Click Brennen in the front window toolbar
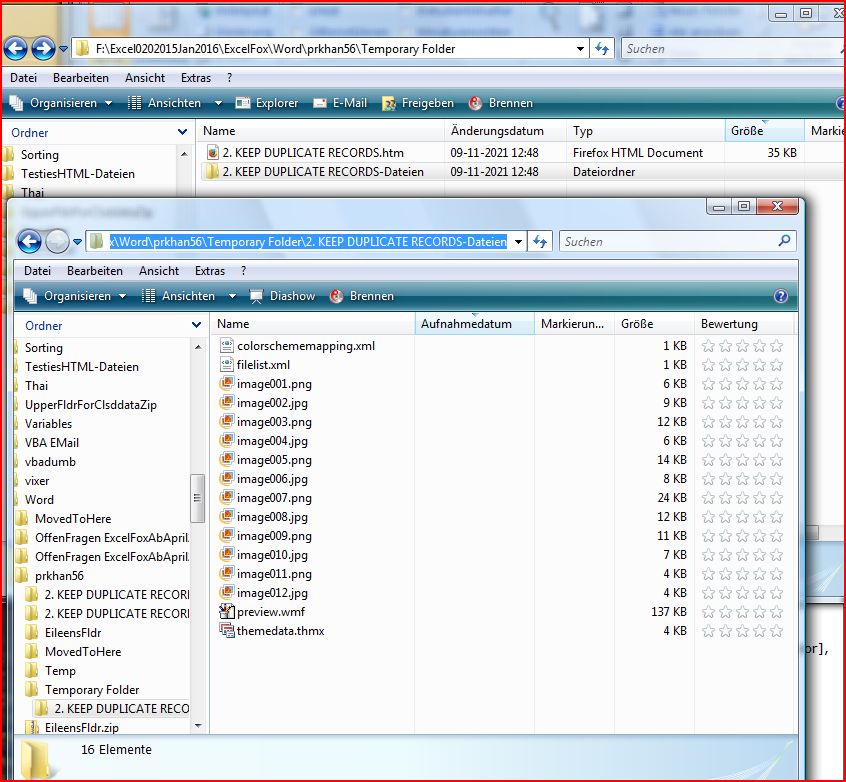Image resolution: width=846 pixels, height=782 pixels. click(x=362, y=296)
